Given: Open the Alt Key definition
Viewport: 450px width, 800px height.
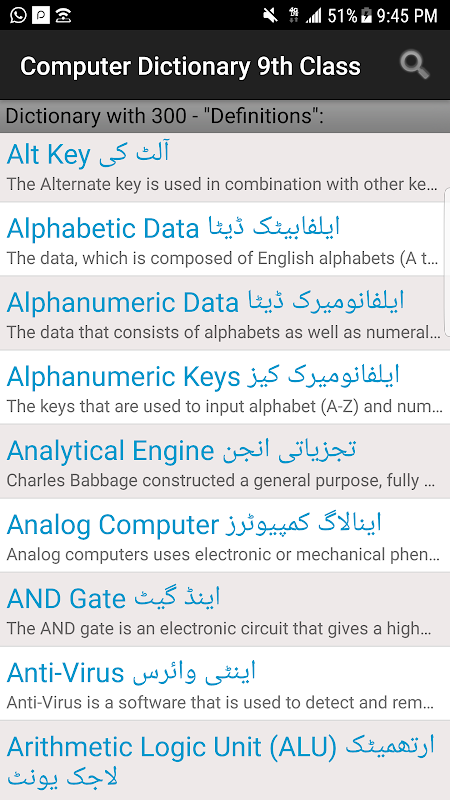Looking at the screenshot, I should coord(225,167).
